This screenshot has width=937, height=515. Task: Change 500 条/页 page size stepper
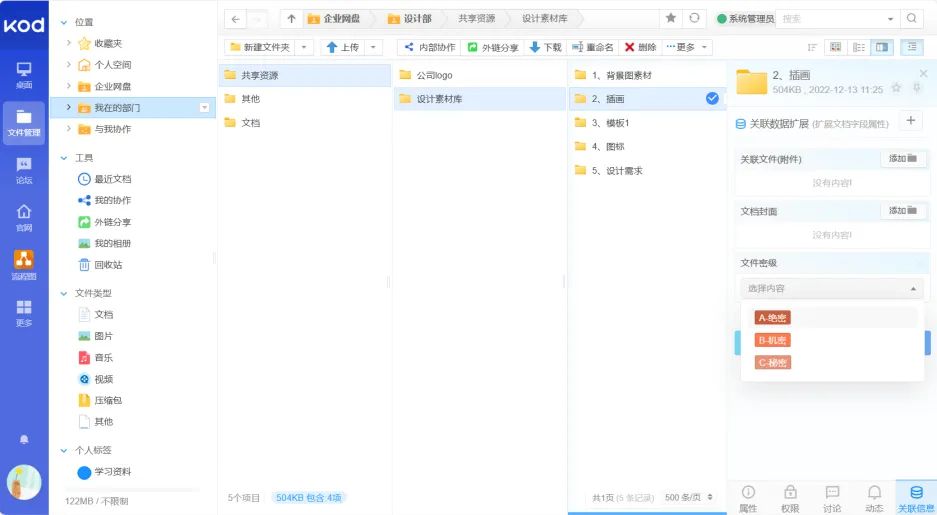pos(689,497)
